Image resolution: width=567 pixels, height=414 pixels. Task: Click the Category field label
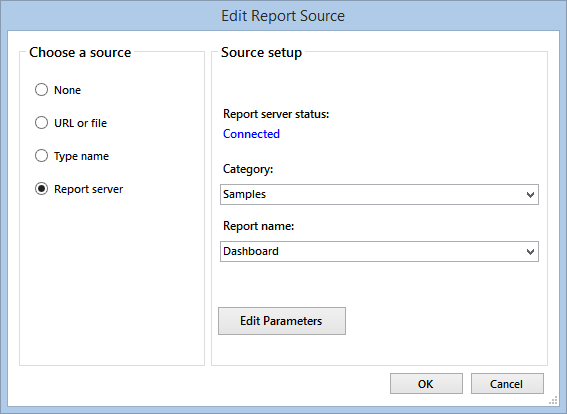tap(248, 169)
